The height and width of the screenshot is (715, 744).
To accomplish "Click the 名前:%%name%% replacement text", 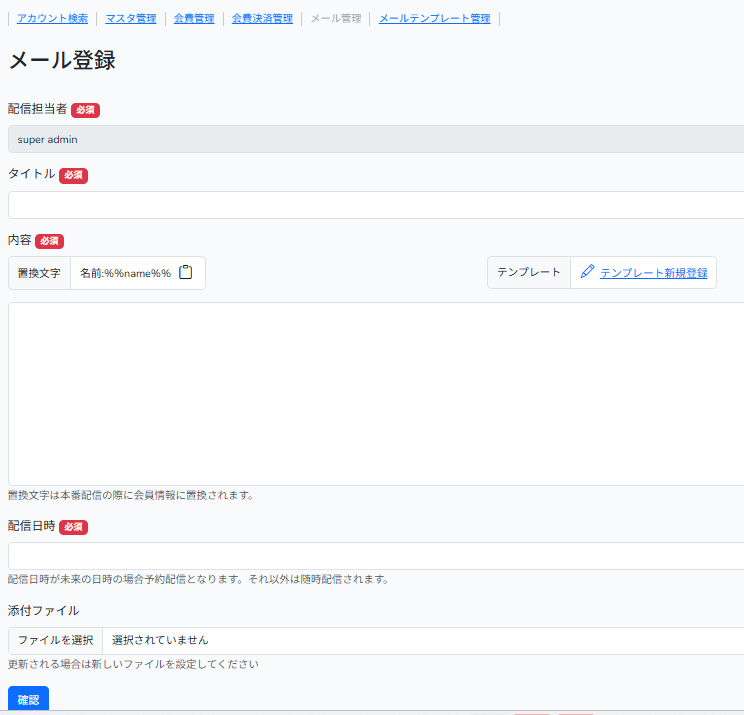I will [125, 273].
